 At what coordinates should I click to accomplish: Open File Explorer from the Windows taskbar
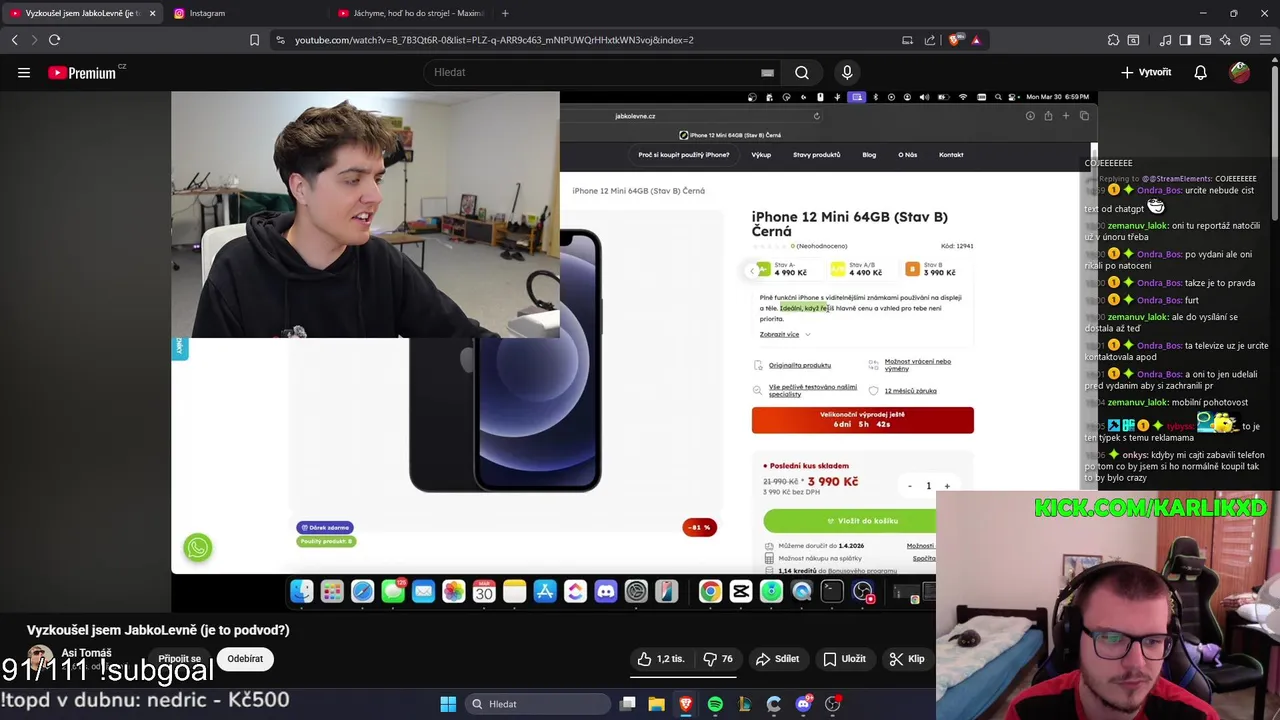[x=656, y=704]
